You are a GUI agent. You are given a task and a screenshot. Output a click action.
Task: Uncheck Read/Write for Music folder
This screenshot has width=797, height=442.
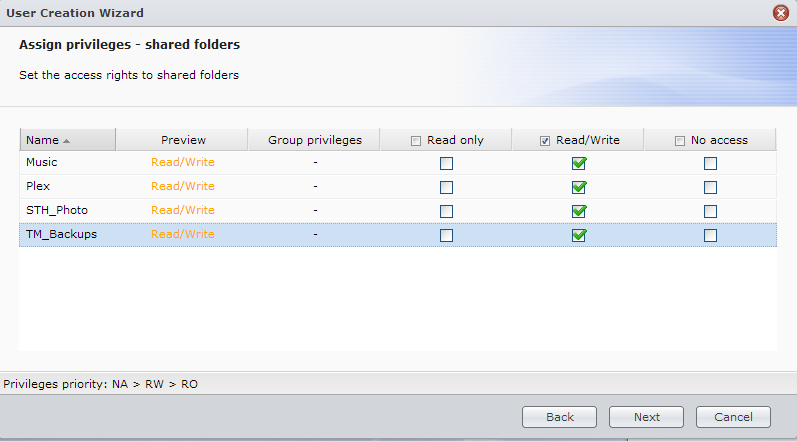[x=578, y=163]
